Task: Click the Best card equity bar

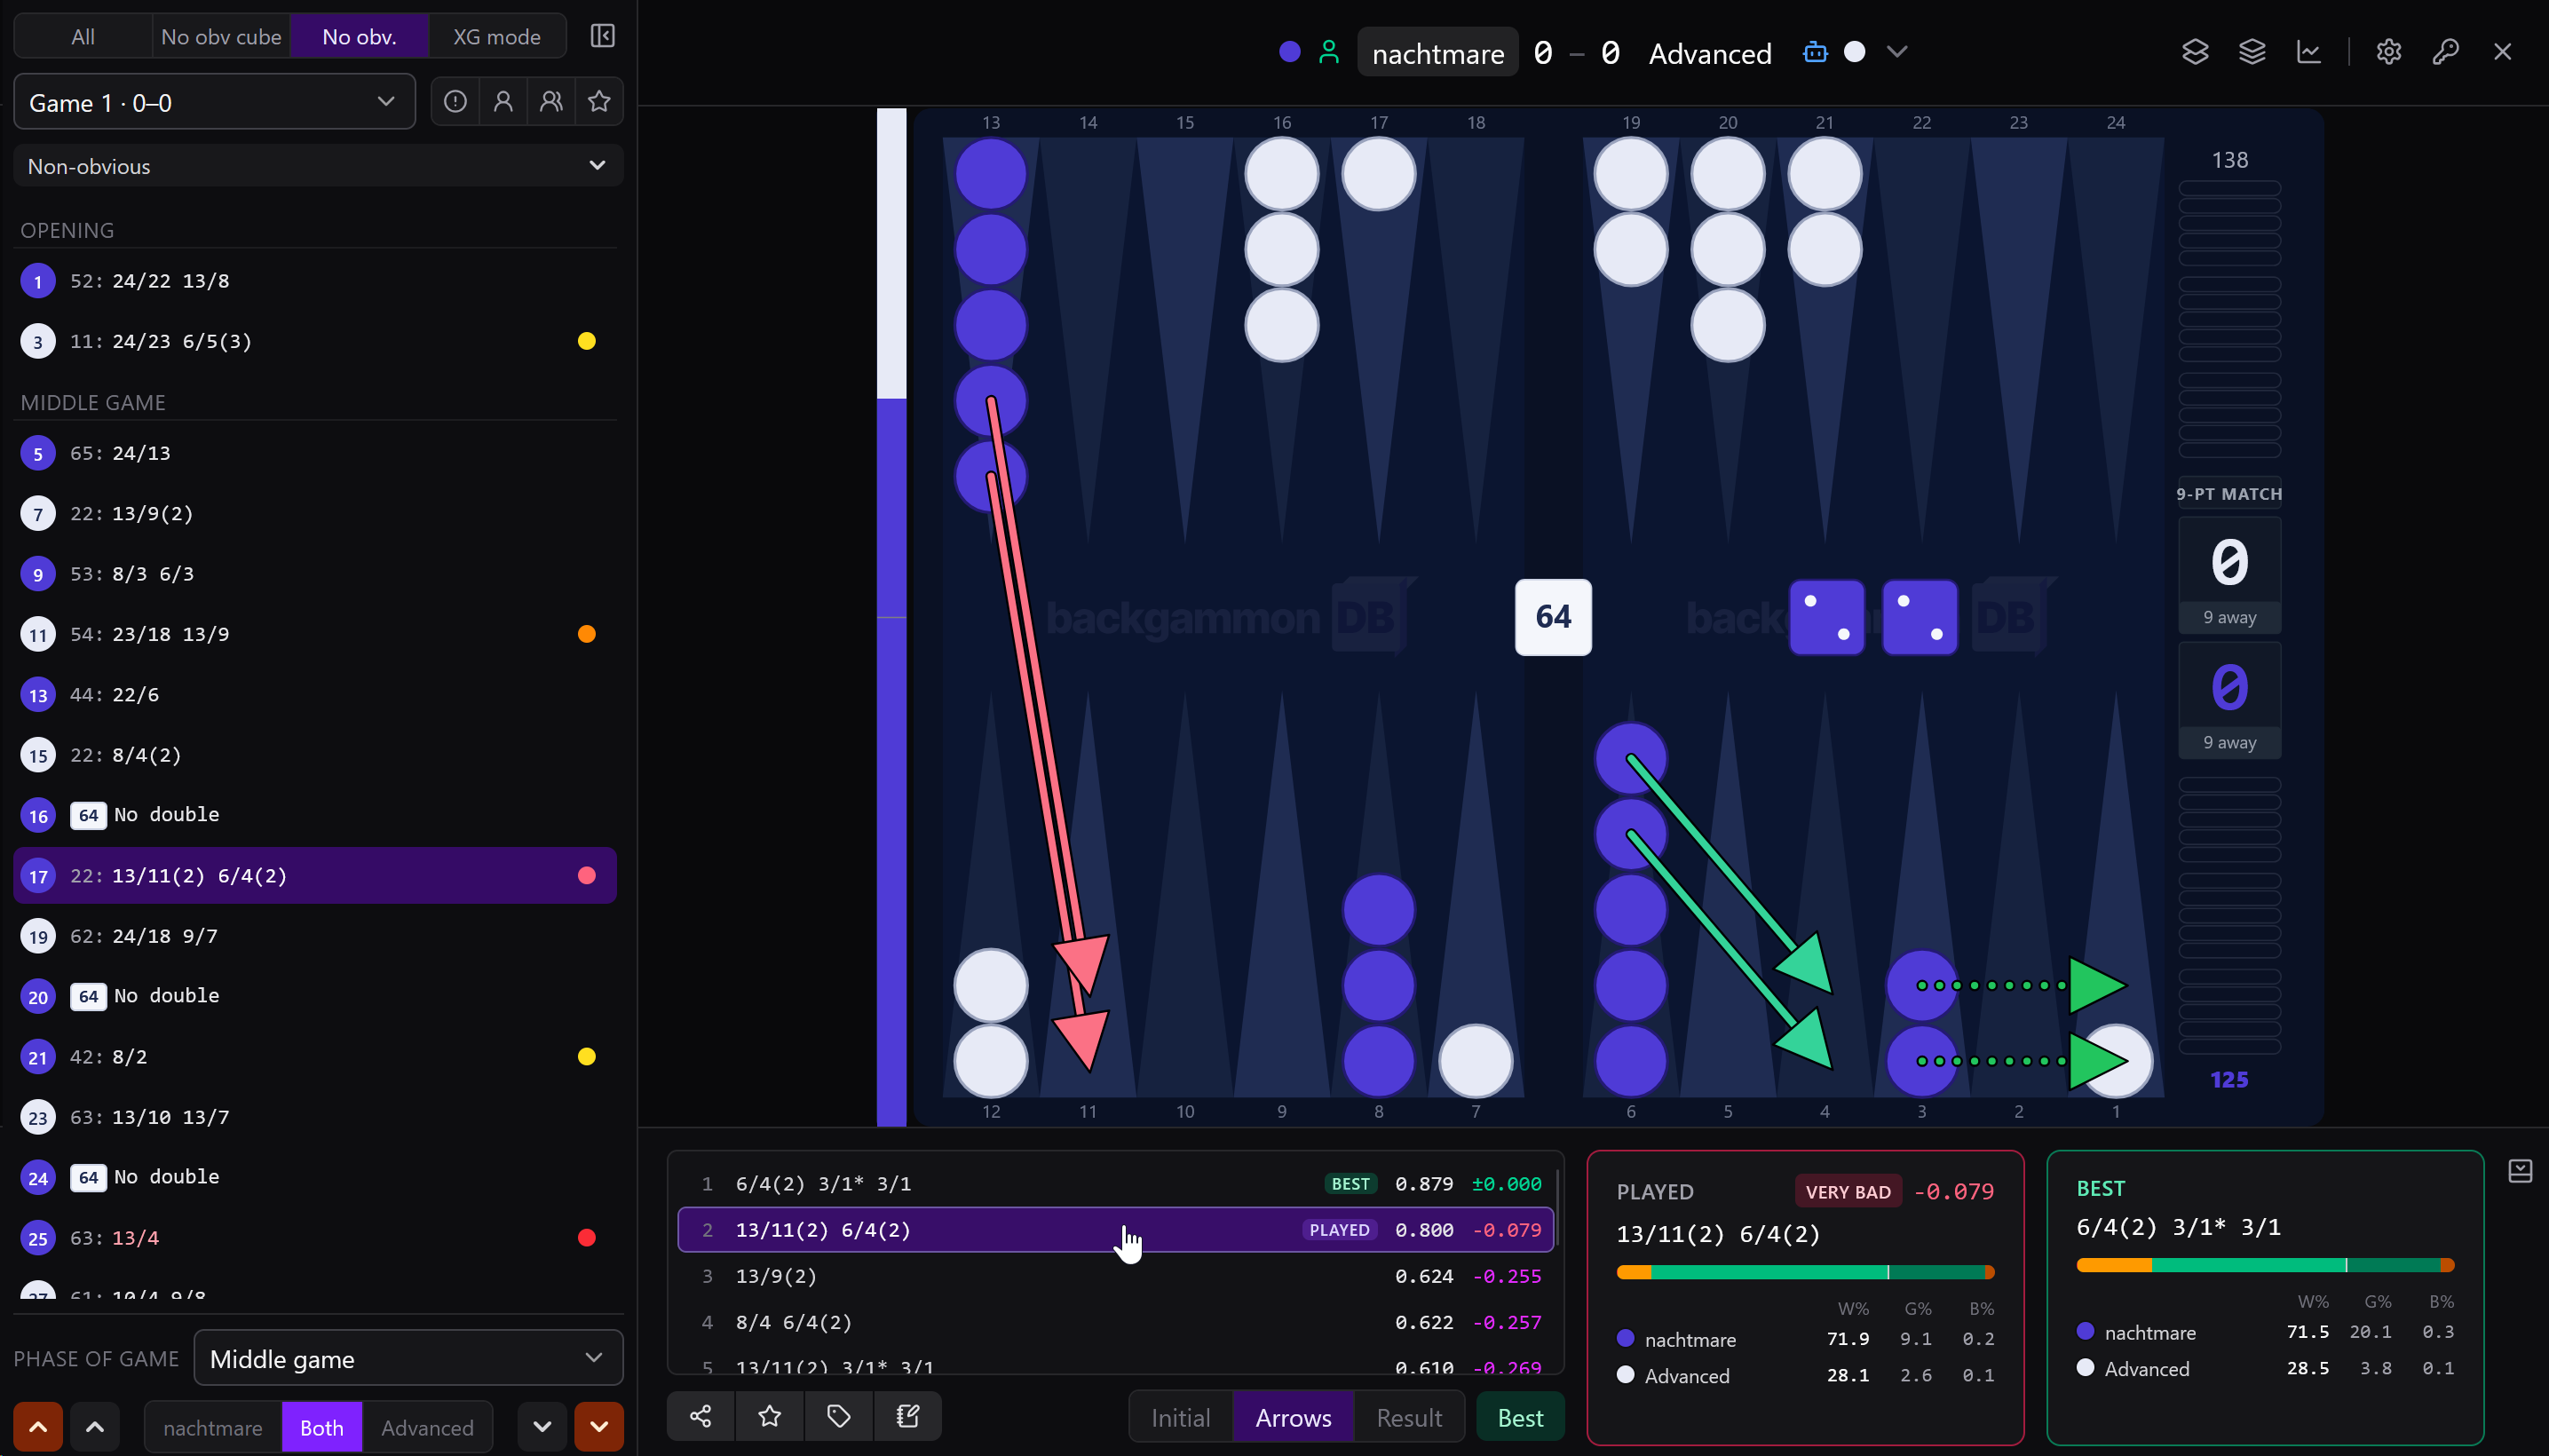Action: pyautogui.click(x=2265, y=1265)
